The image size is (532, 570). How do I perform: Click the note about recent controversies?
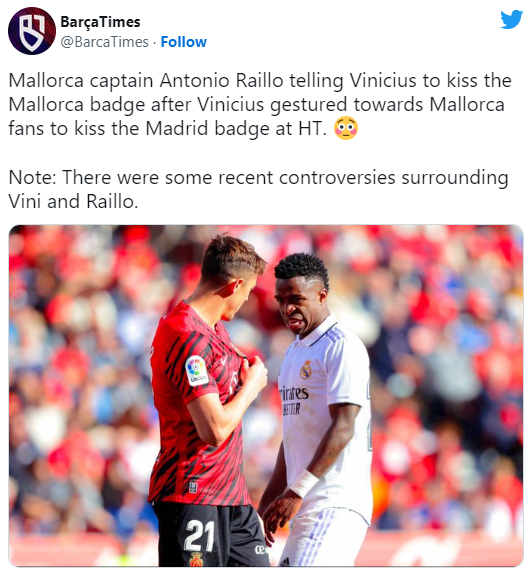[258, 189]
